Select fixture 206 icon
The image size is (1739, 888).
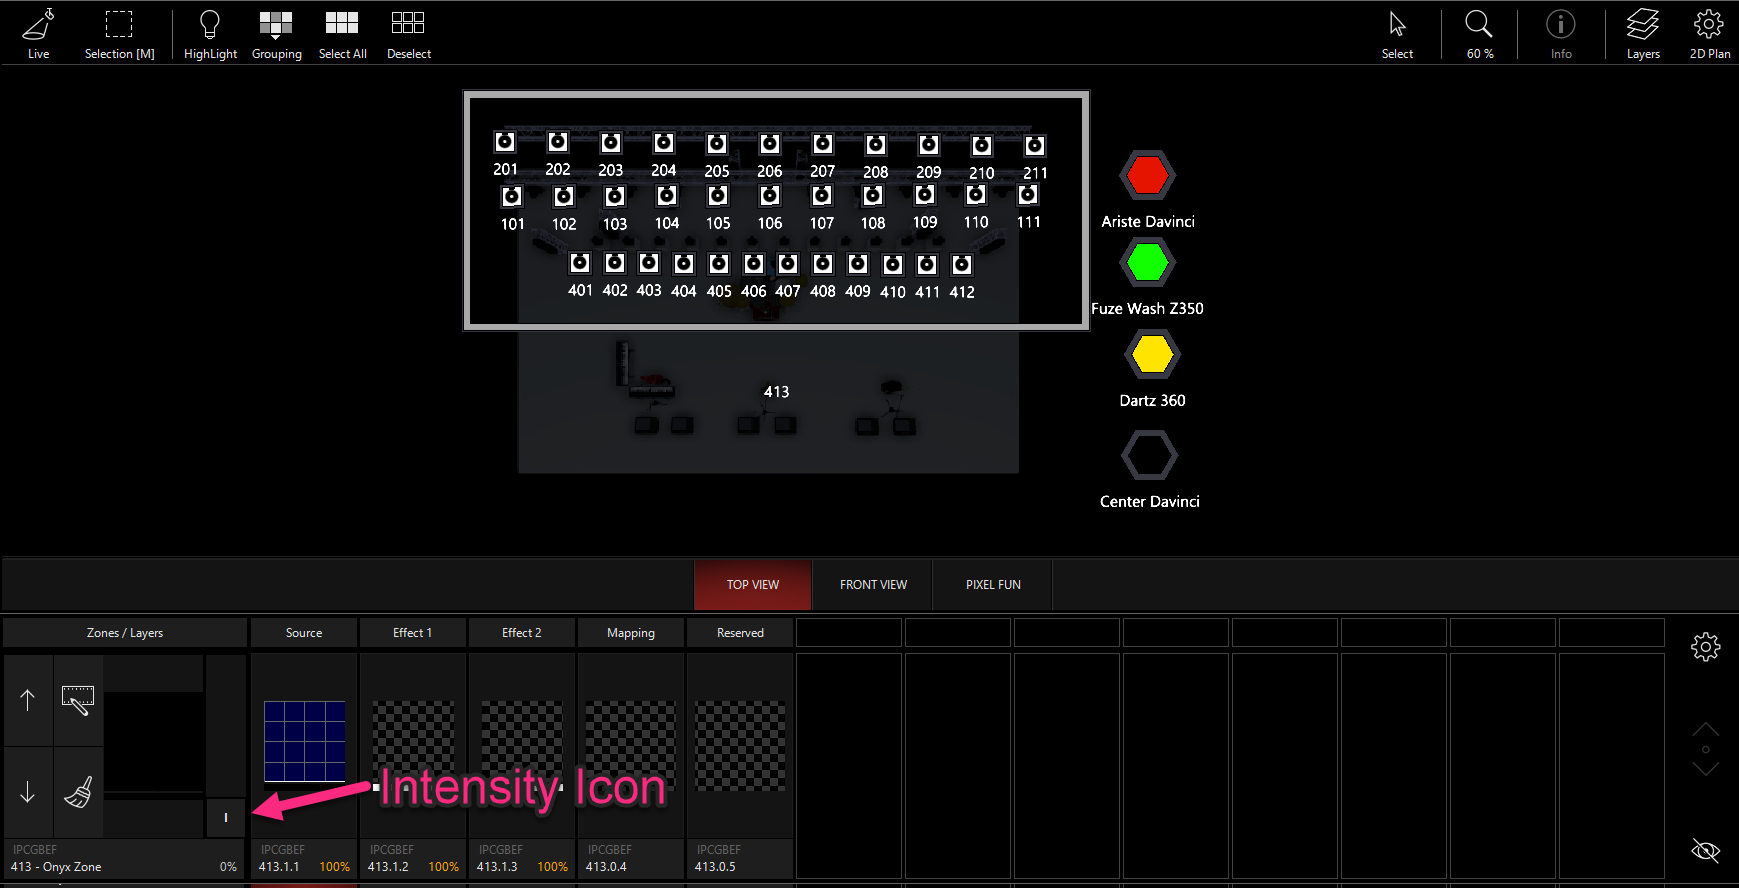[769, 144]
